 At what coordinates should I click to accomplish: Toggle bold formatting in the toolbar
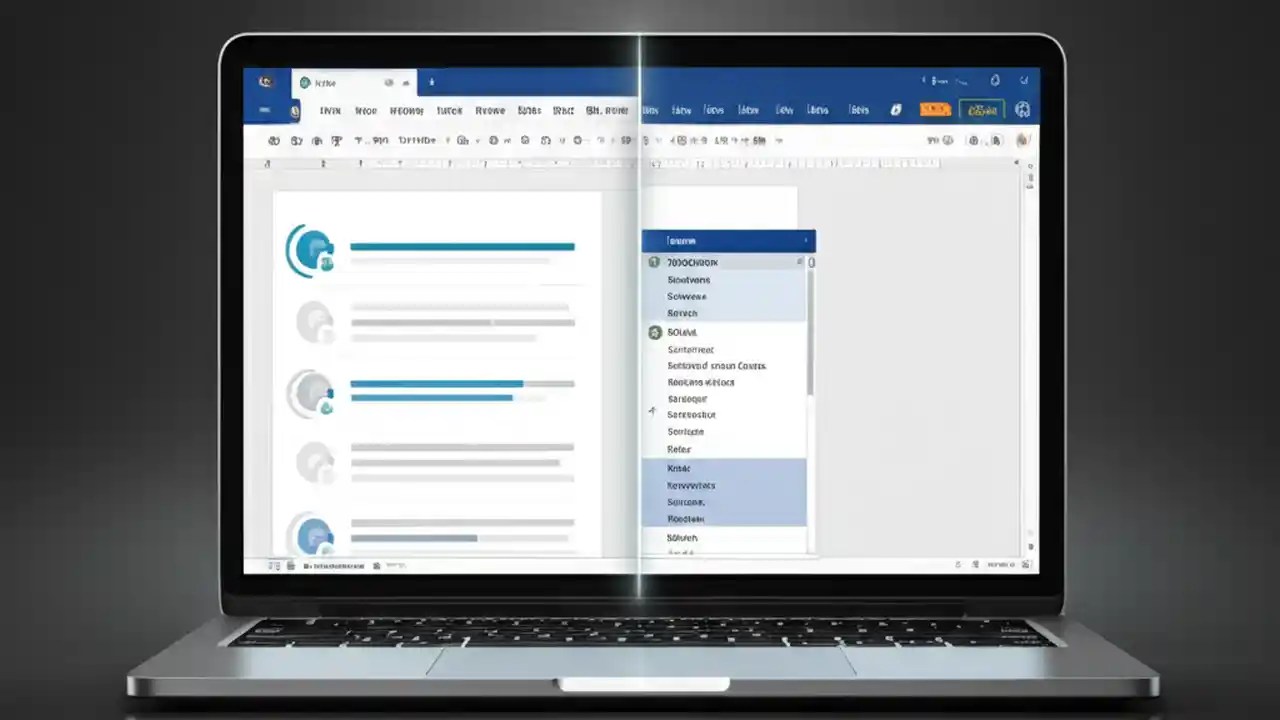coord(494,140)
